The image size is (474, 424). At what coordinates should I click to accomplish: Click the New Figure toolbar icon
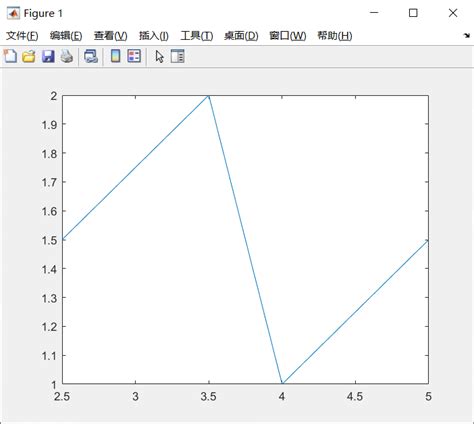[x=10, y=56]
